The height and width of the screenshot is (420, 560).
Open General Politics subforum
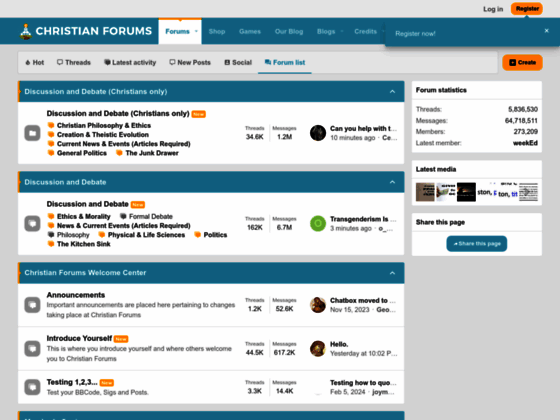click(x=82, y=153)
